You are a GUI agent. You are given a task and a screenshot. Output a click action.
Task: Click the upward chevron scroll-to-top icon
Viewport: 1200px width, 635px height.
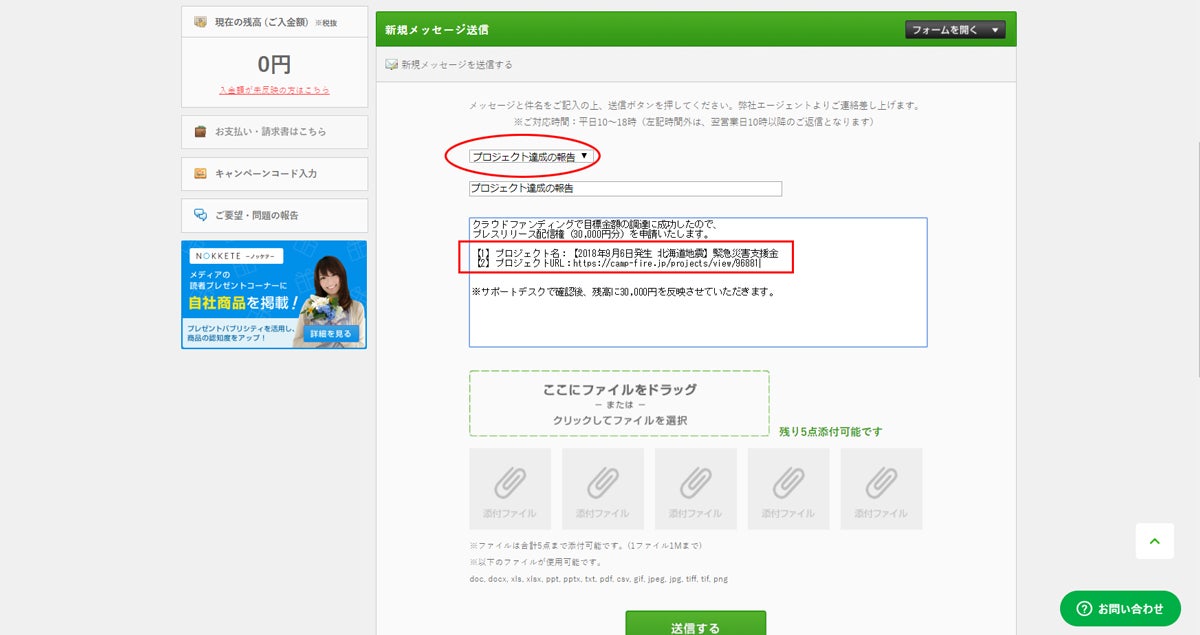pyautogui.click(x=1155, y=541)
